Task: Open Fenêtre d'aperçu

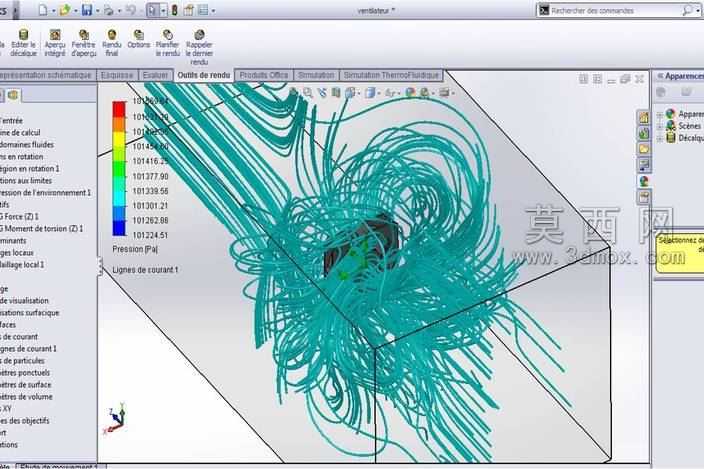Action: (x=84, y=43)
